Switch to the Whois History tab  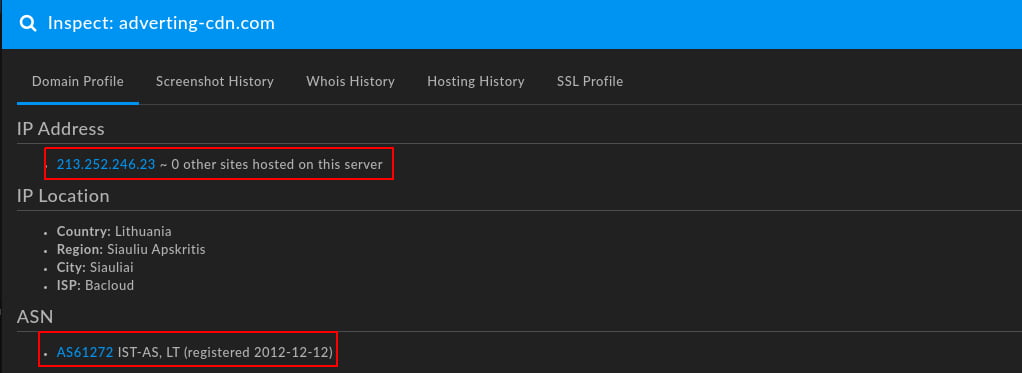pos(350,82)
